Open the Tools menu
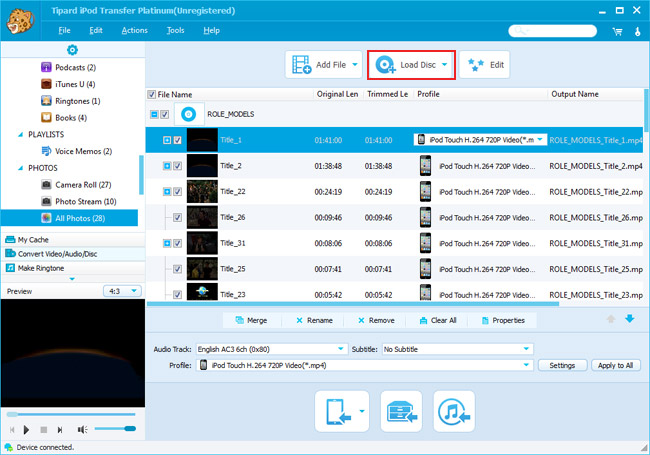This screenshot has width=650, height=455. (175, 30)
